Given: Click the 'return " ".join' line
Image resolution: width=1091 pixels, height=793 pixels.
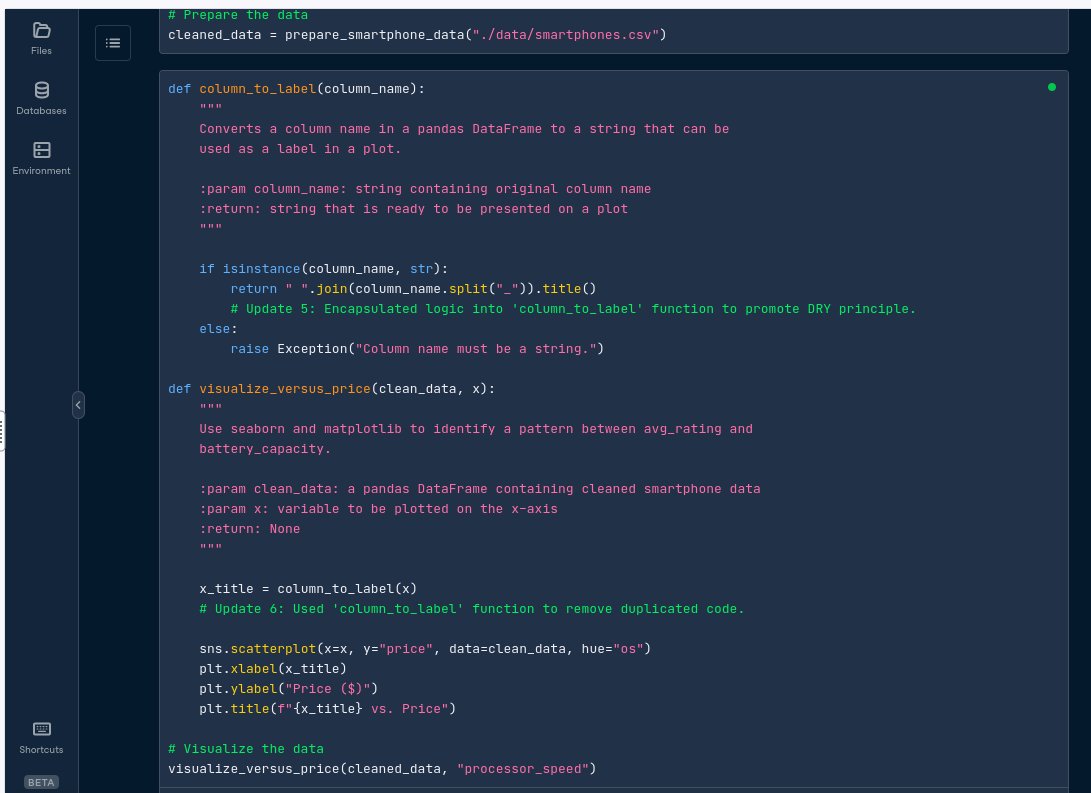Looking at the screenshot, I should [413, 289].
